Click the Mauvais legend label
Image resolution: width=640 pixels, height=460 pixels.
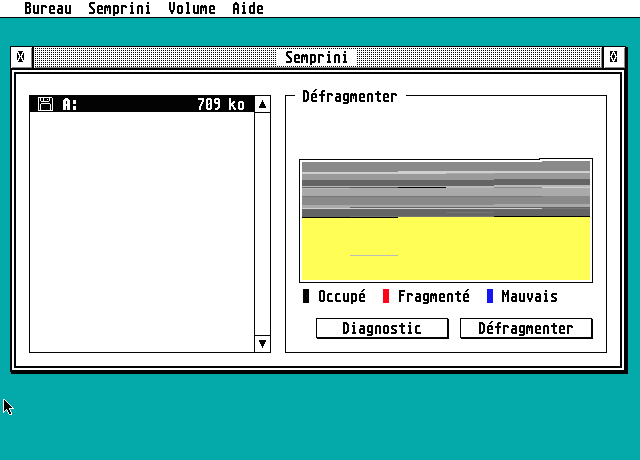coord(529,296)
